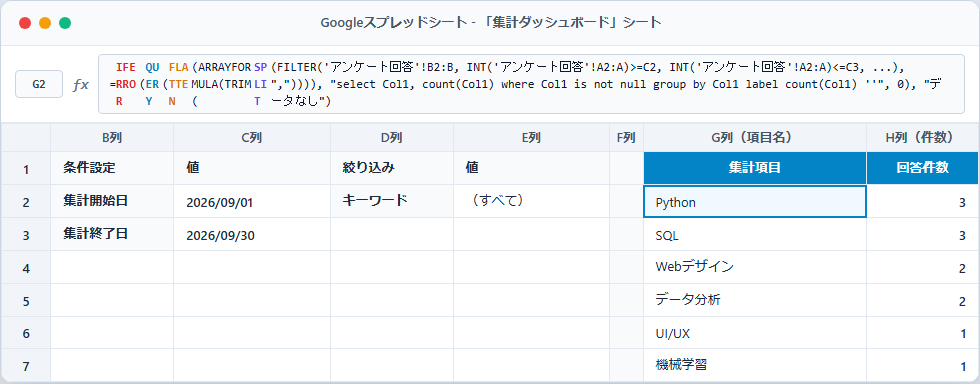Click the 機械学習 cell
The height and width of the screenshot is (384, 980).
pos(755,365)
